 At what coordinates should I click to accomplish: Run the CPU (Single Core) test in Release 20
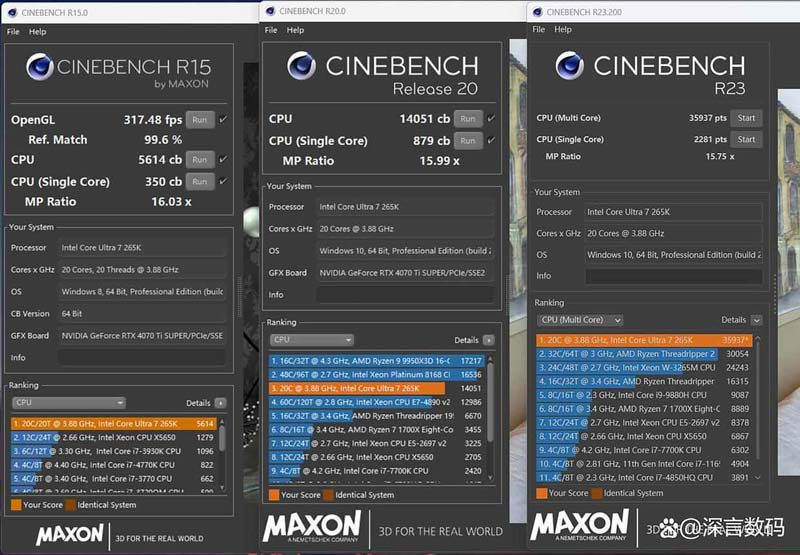tap(467, 141)
